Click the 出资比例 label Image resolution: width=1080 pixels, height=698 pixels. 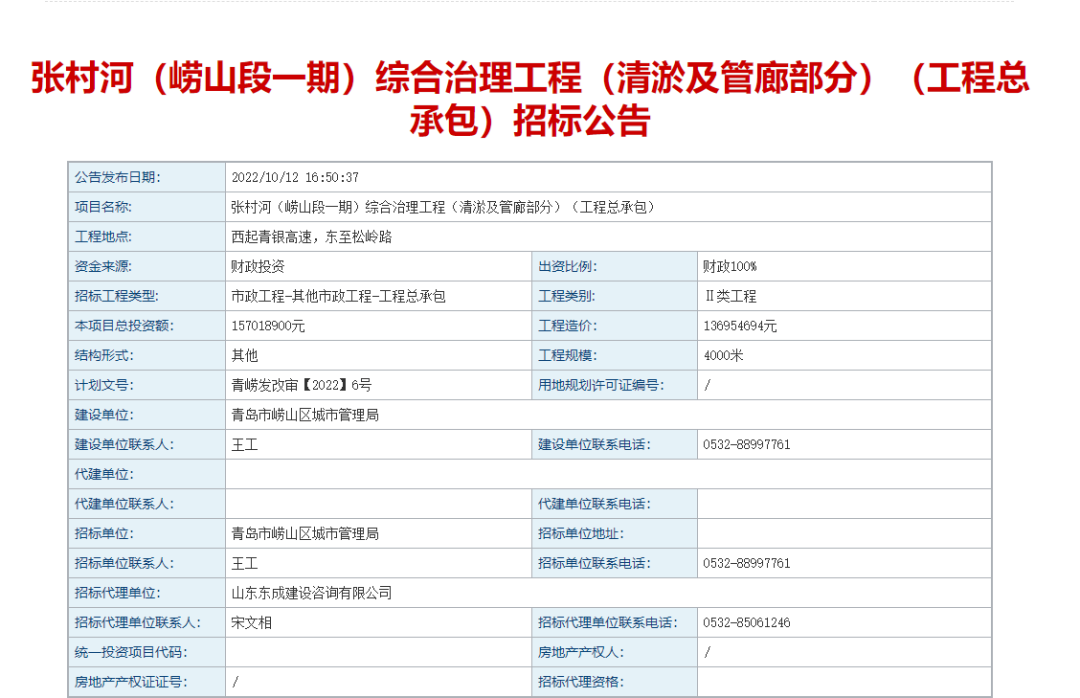(568, 267)
